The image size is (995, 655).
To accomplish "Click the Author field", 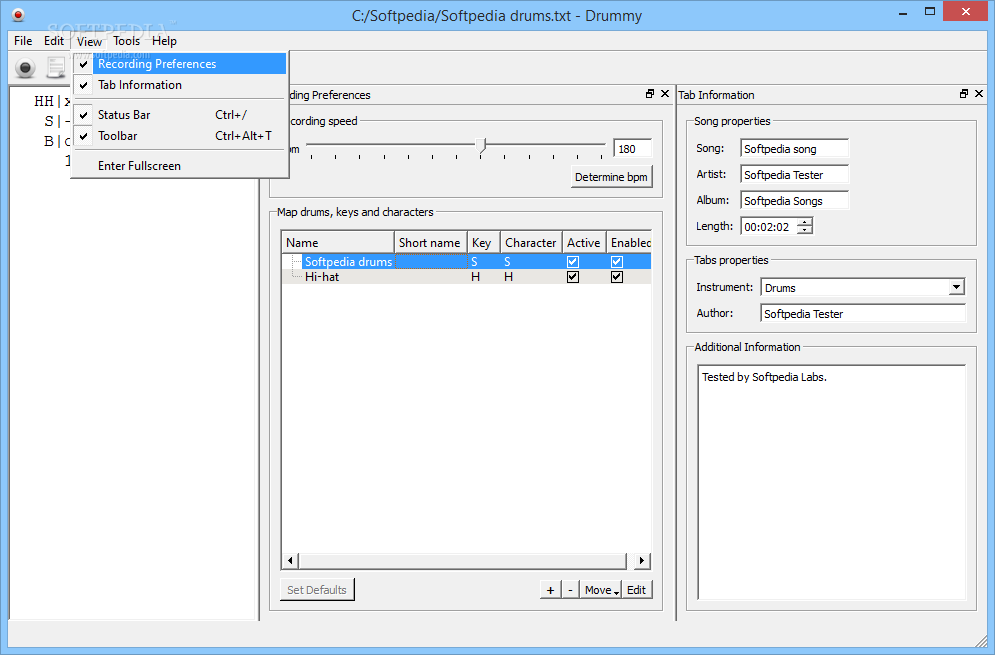I will coord(863,314).
